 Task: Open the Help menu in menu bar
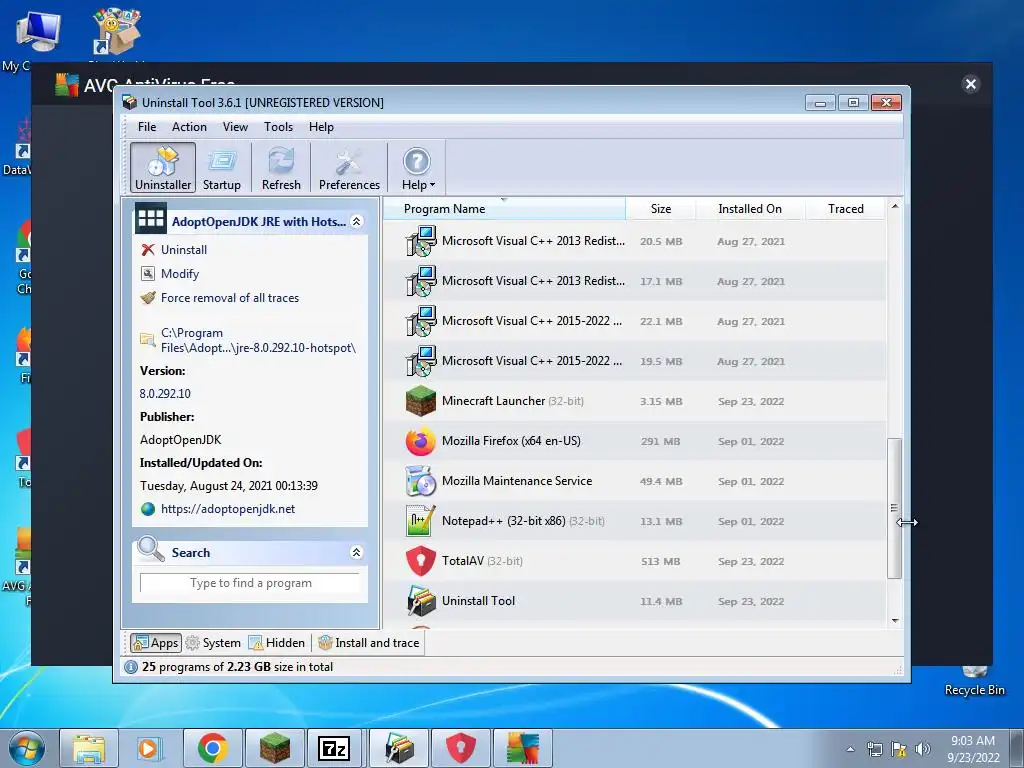321,127
